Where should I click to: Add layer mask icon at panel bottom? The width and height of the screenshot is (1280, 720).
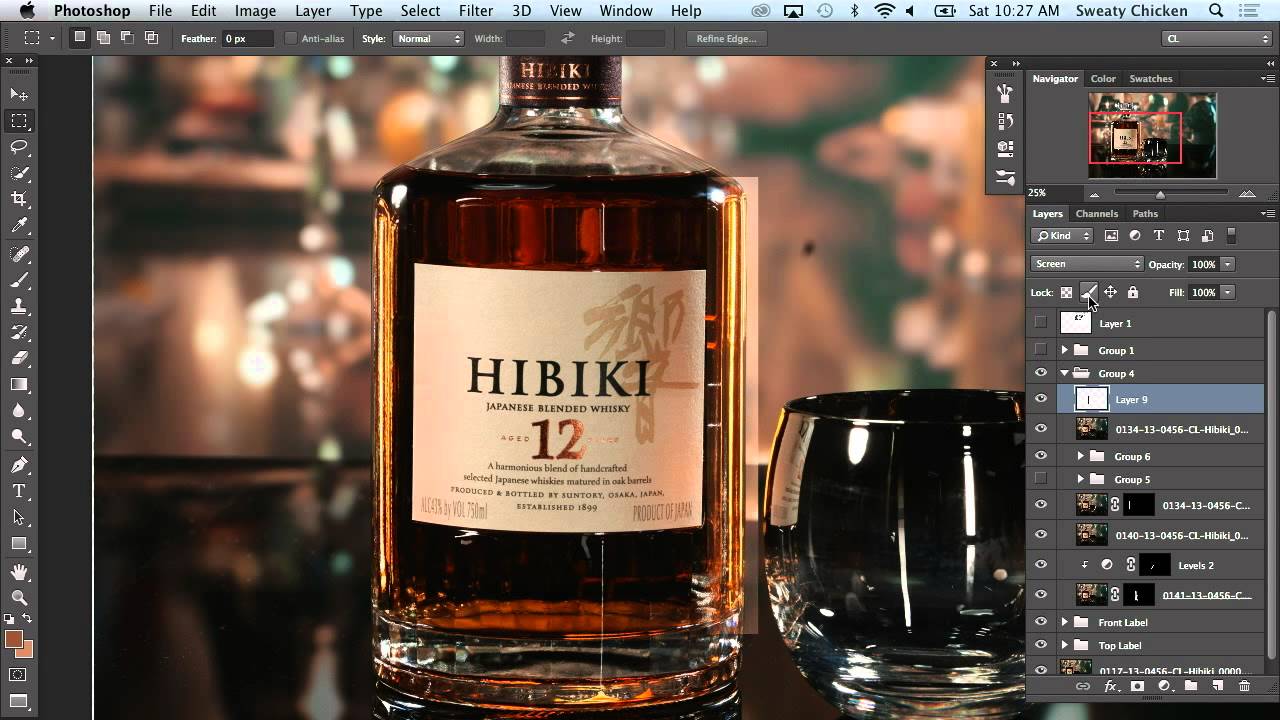pyautogui.click(x=1137, y=686)
